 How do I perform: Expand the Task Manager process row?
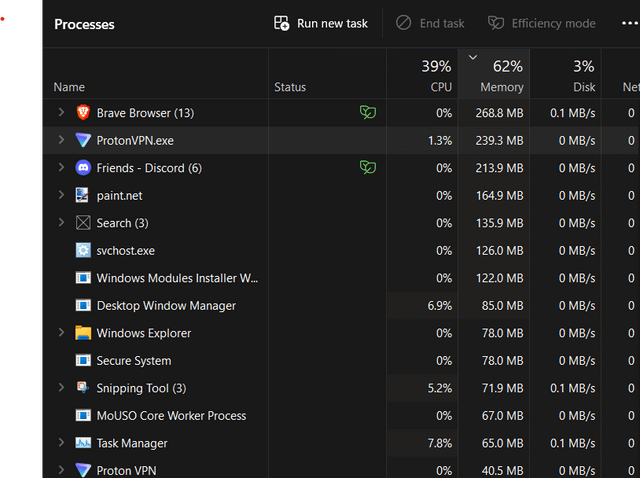61,442
